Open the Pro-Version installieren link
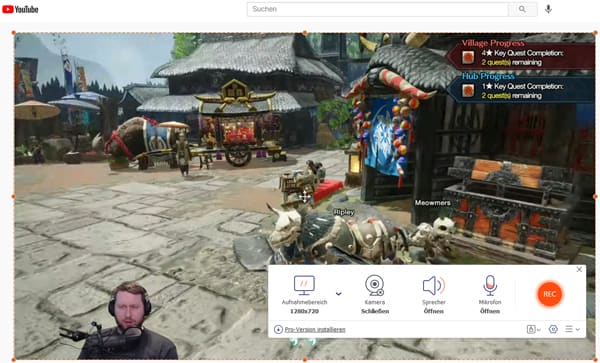This screenshot has width=600, height=363. coord(315,329)
